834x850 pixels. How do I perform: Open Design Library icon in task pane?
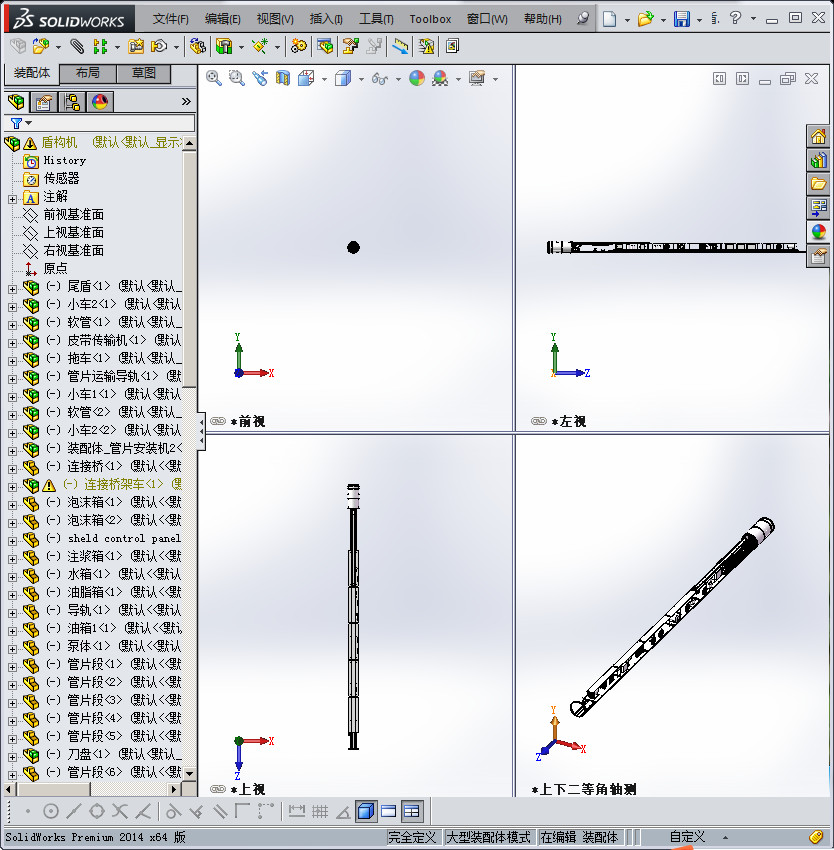(818, 160)
